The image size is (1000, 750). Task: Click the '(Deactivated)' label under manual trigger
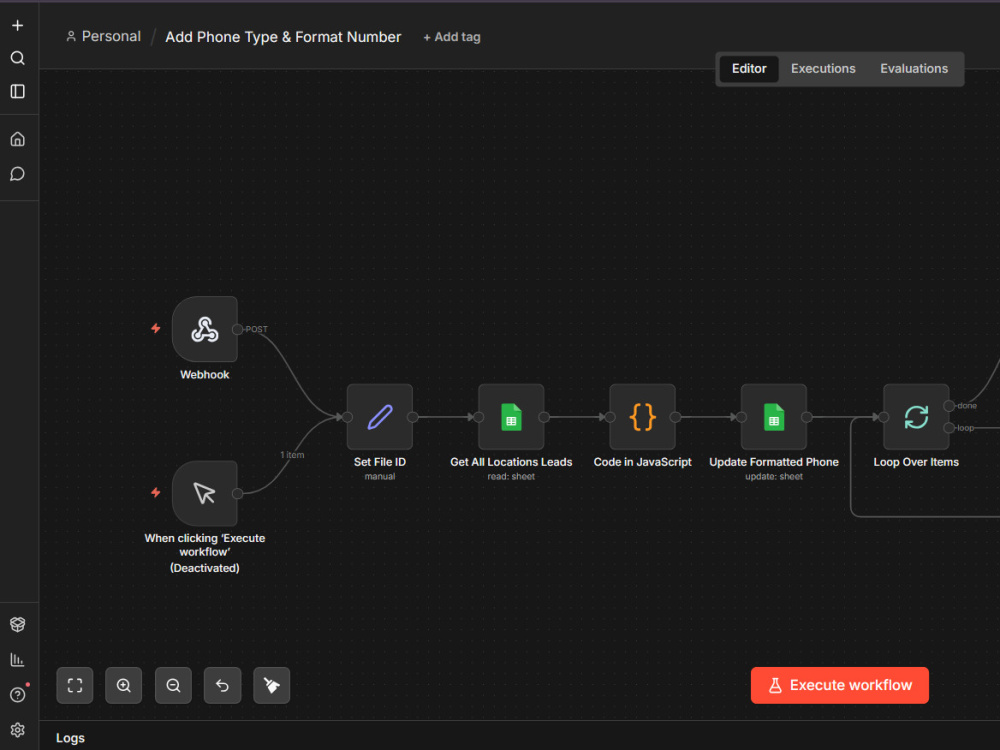coord(205,568)
